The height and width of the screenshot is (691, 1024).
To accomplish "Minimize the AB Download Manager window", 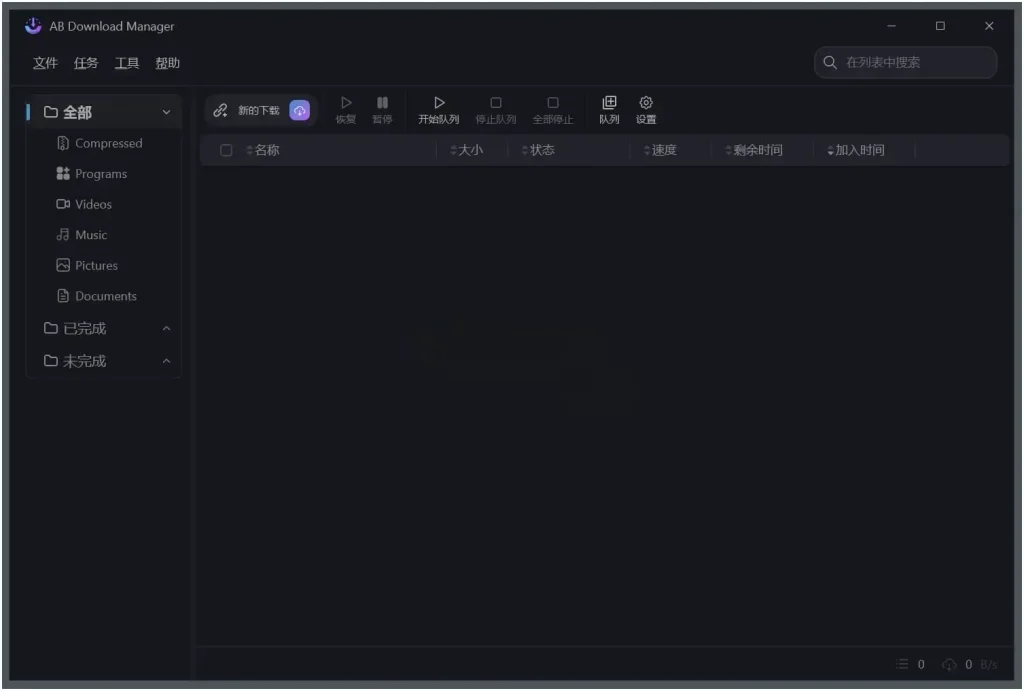I will 891,25.
